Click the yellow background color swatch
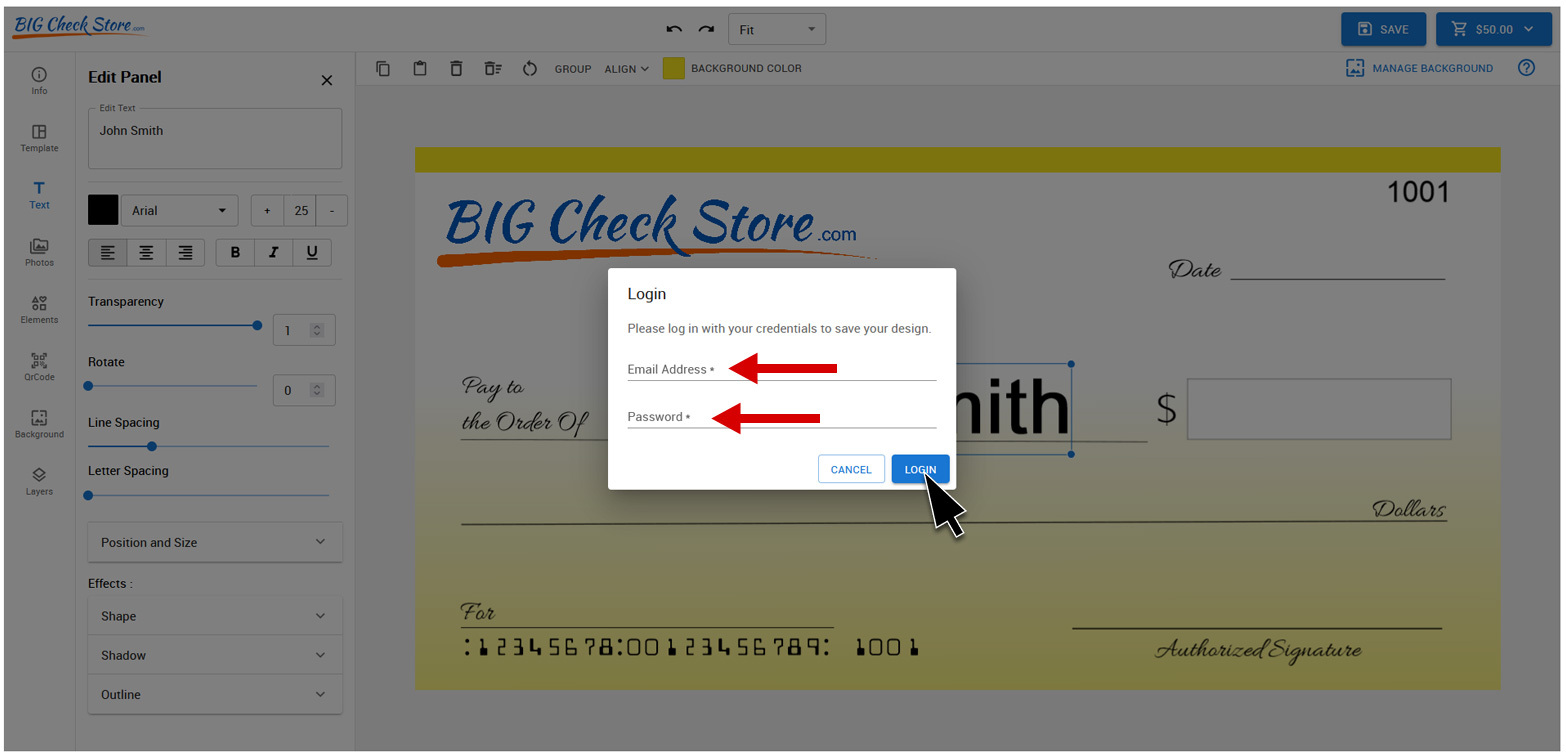 coord(674,69)
